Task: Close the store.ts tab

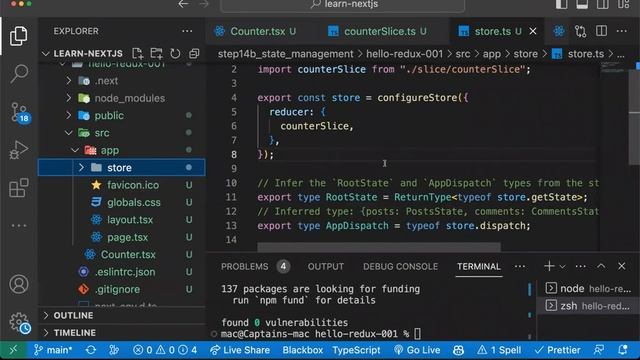Action: tap(533, 31)
